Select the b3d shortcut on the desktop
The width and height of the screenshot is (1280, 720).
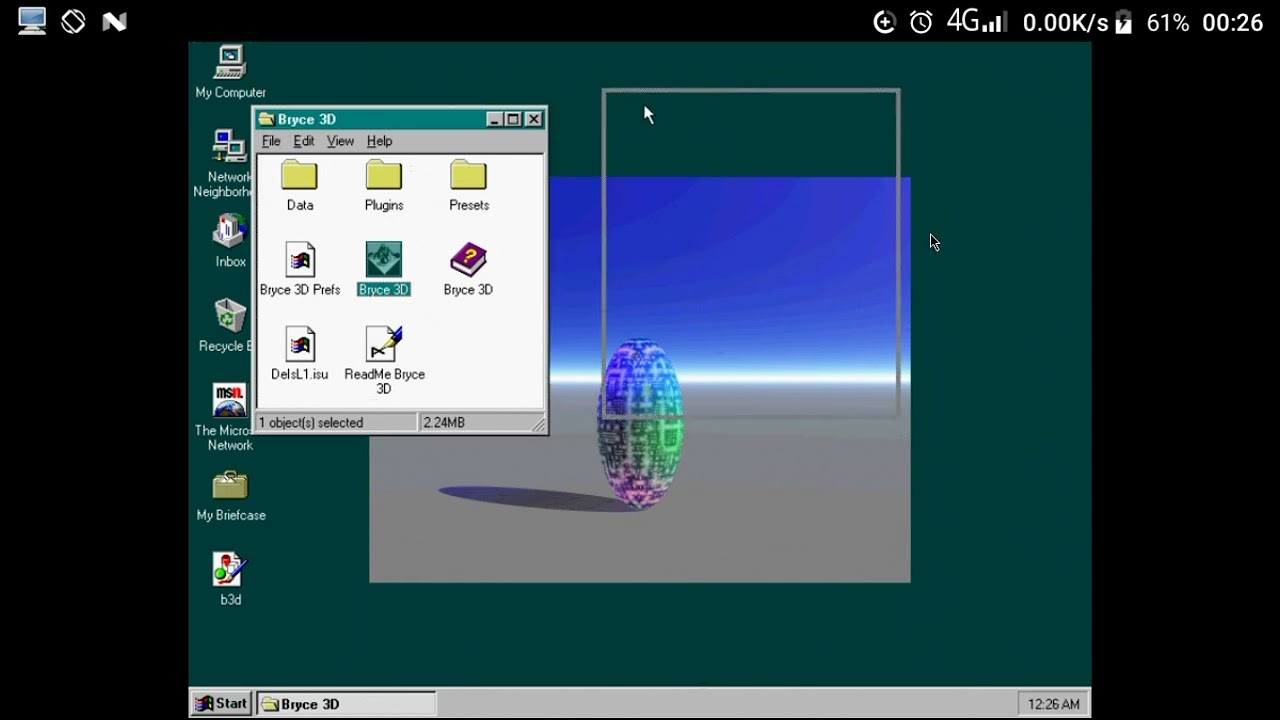pyautogui.click(x=229, y=569)
